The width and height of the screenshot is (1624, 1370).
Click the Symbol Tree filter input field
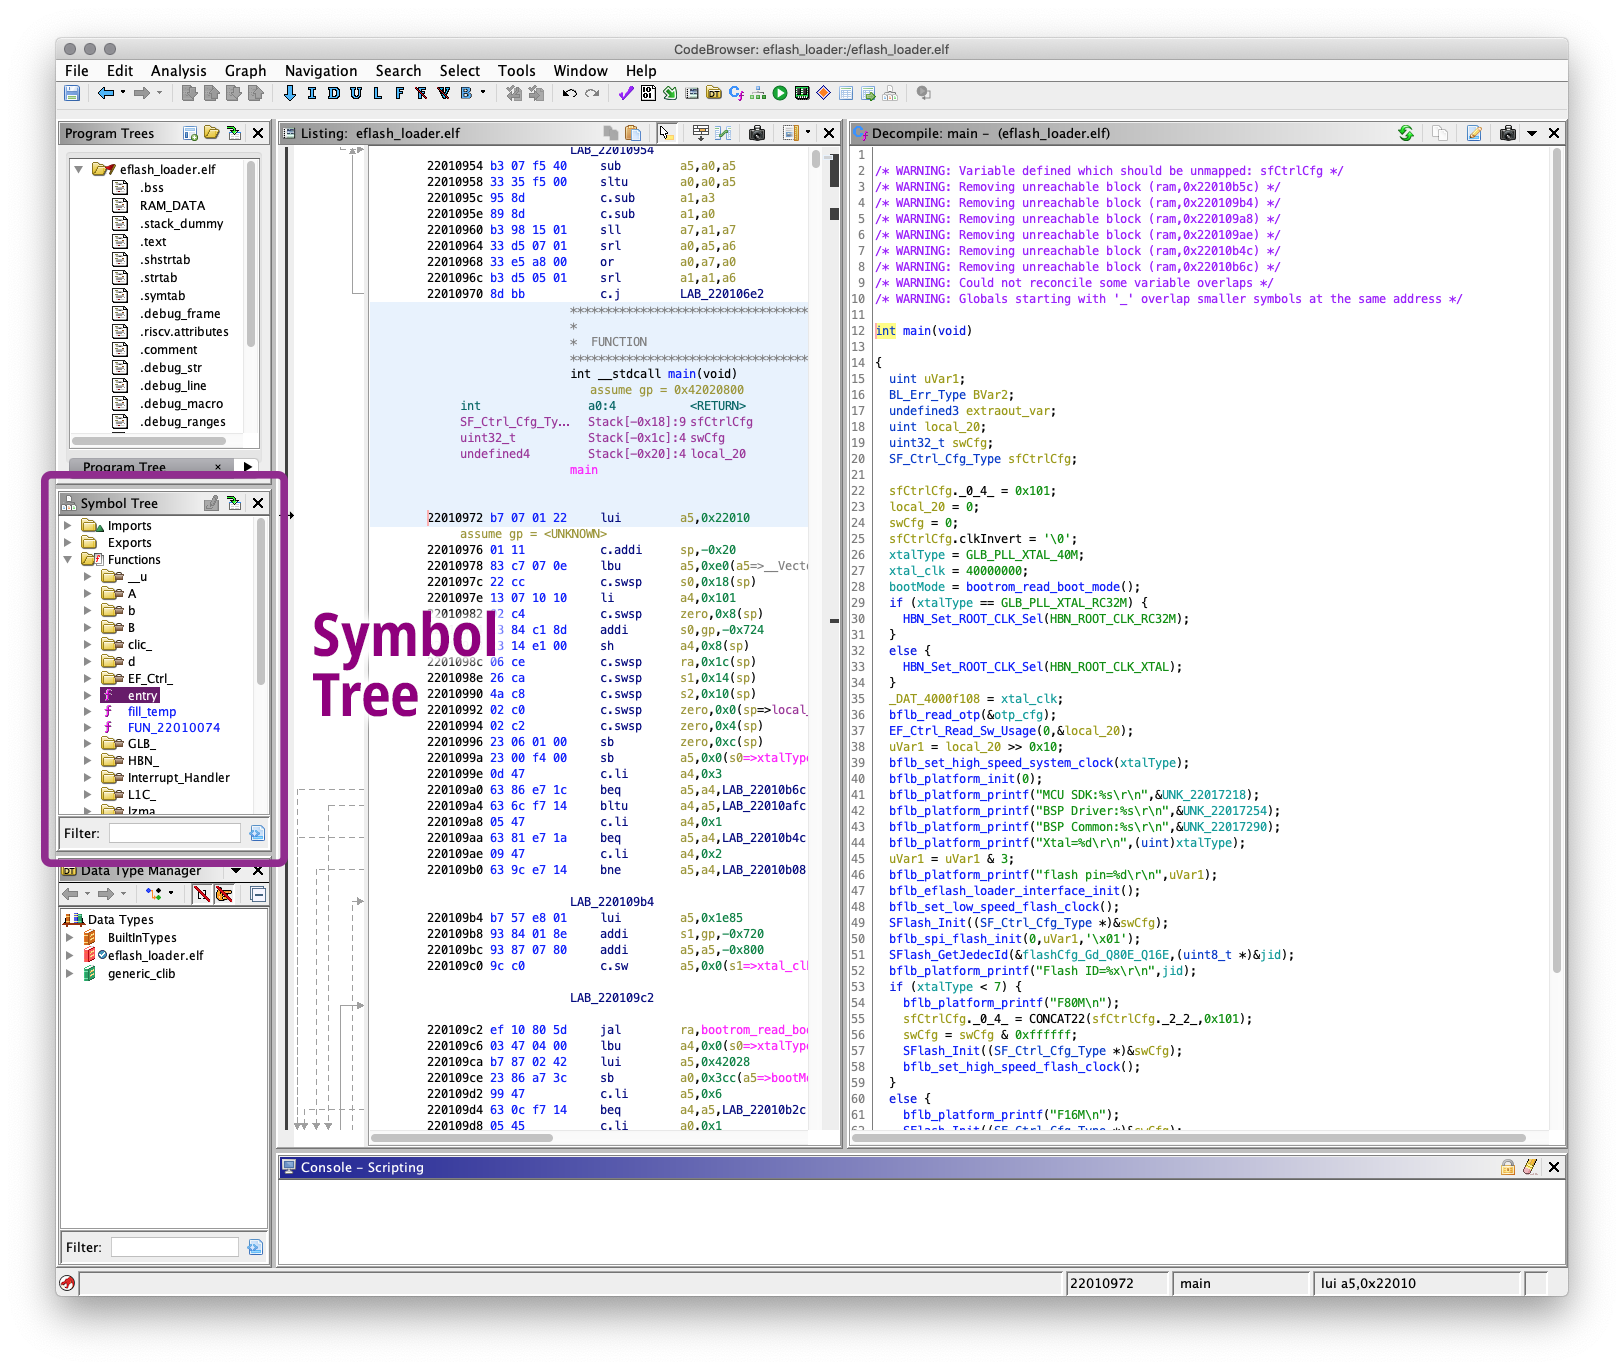(x=174, y=833)
